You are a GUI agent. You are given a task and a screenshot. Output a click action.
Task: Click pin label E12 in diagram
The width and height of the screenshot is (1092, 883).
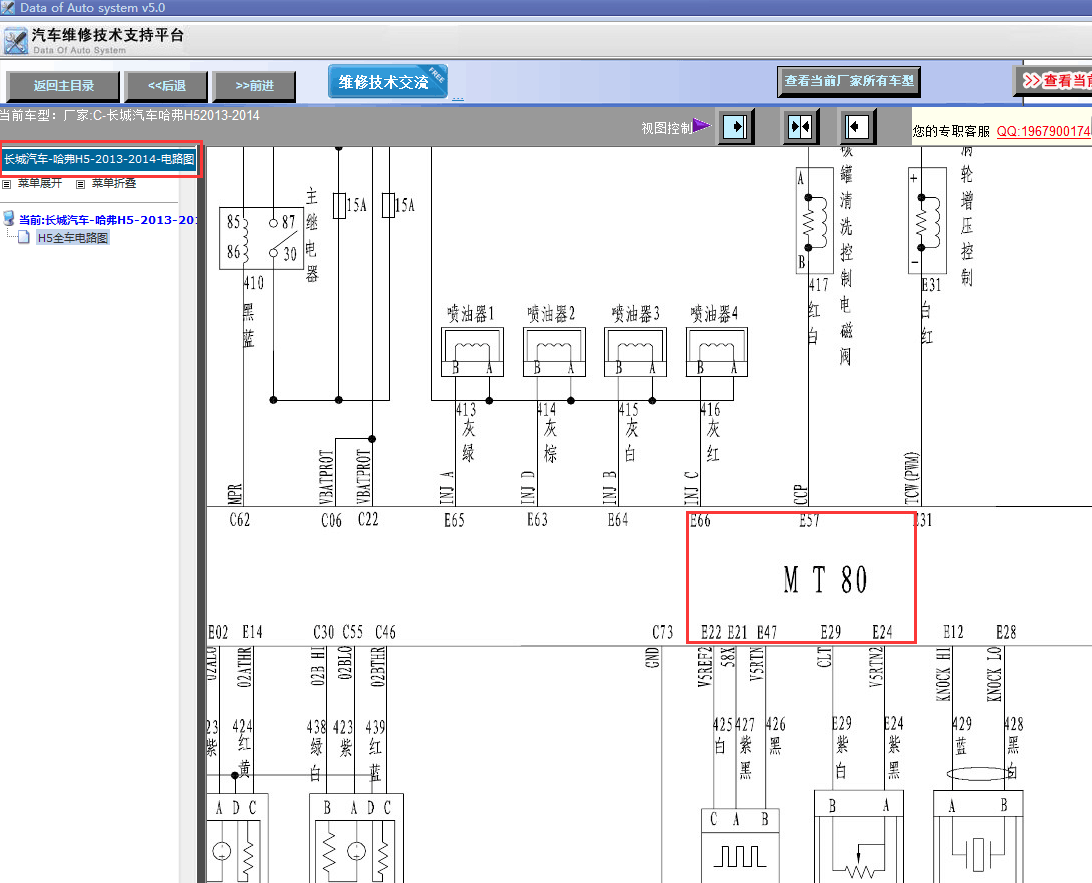pyautogui.click(x=953, y=632)
